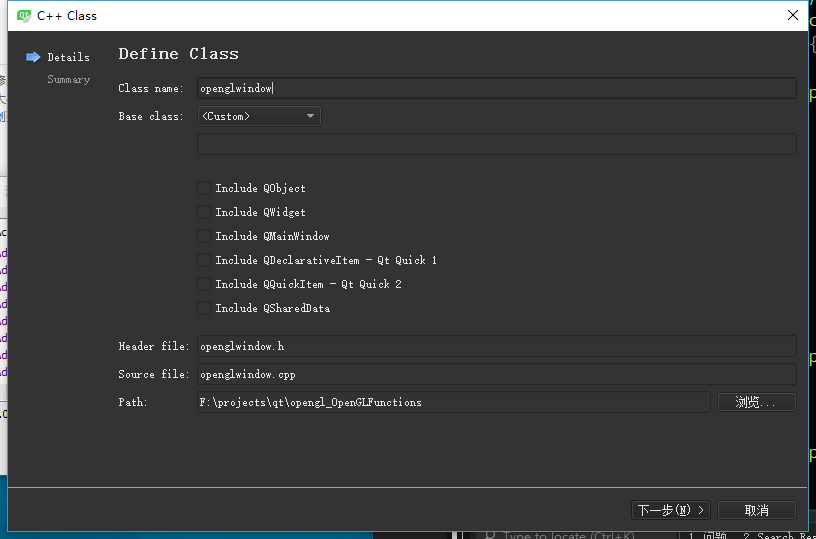Image resolution: width=816 pixels, height=539 pixels.
Task: Click the Define Class heading
Action: 178,54
